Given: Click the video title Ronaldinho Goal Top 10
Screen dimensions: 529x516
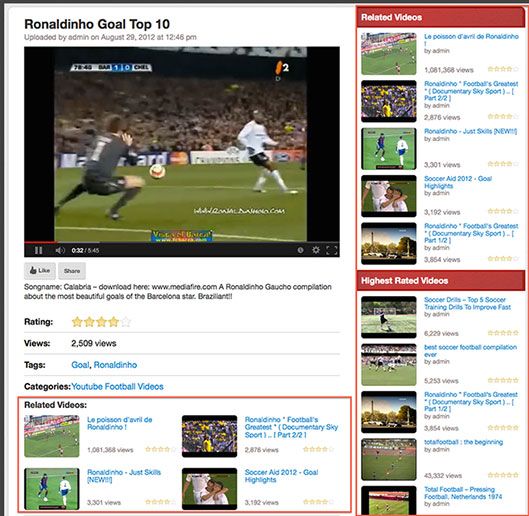Looking at the screenshot, I should (97, 24).
